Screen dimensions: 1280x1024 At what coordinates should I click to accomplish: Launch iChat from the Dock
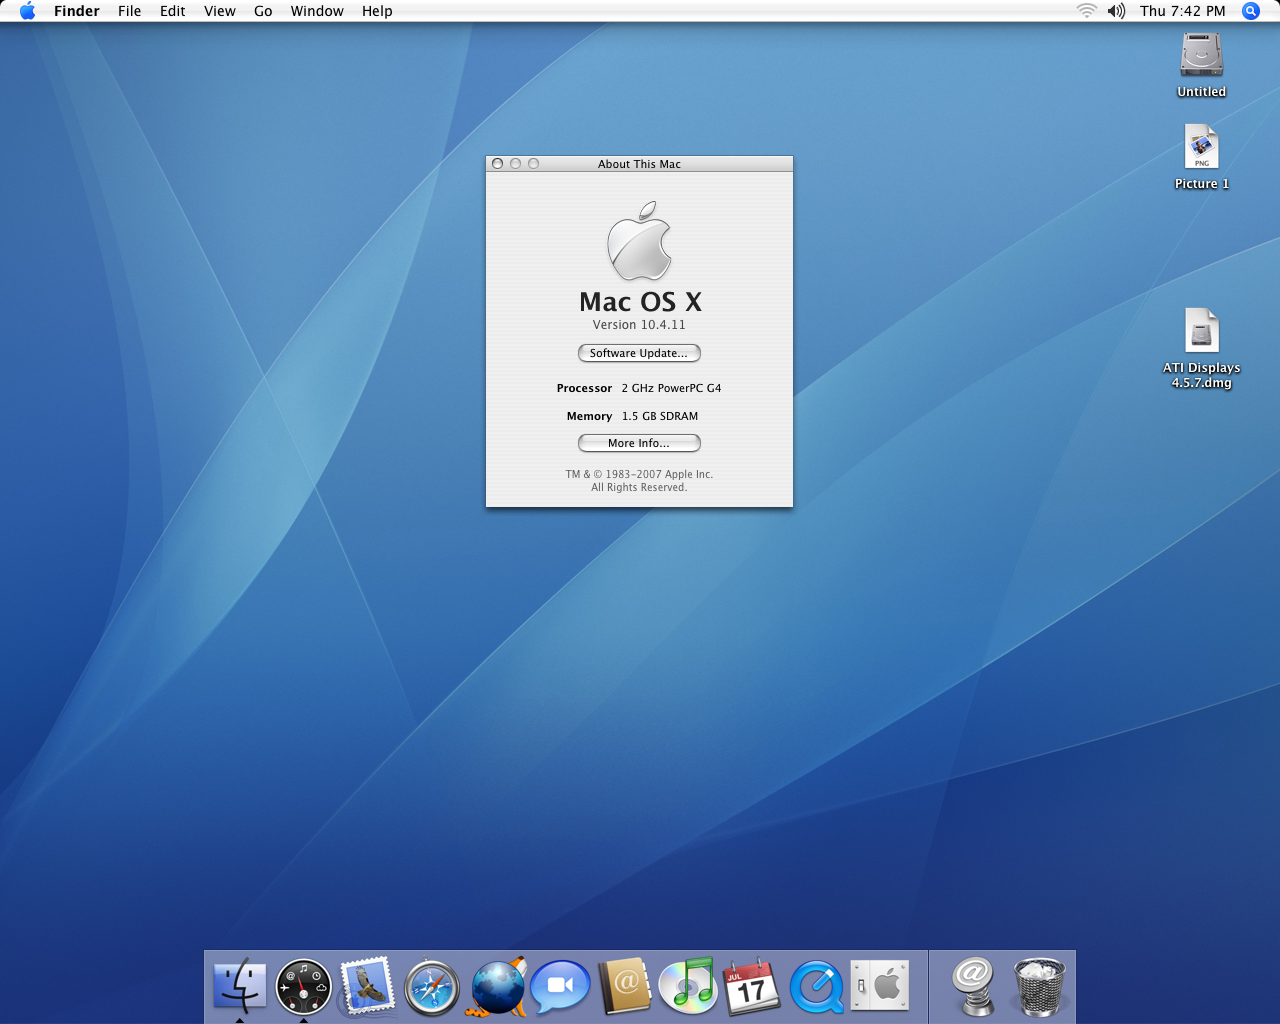point(560,987)
